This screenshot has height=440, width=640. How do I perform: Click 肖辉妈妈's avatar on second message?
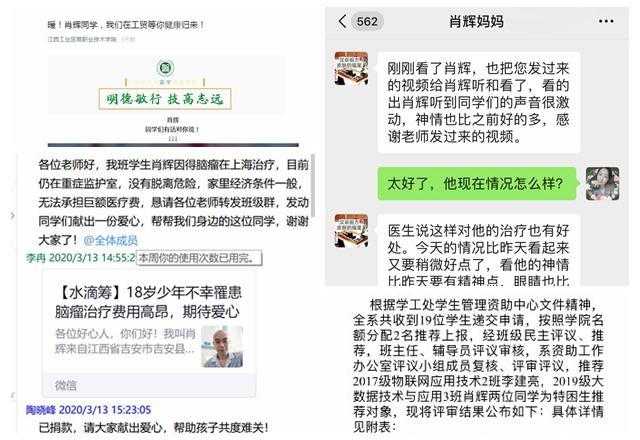coord(351,231)
